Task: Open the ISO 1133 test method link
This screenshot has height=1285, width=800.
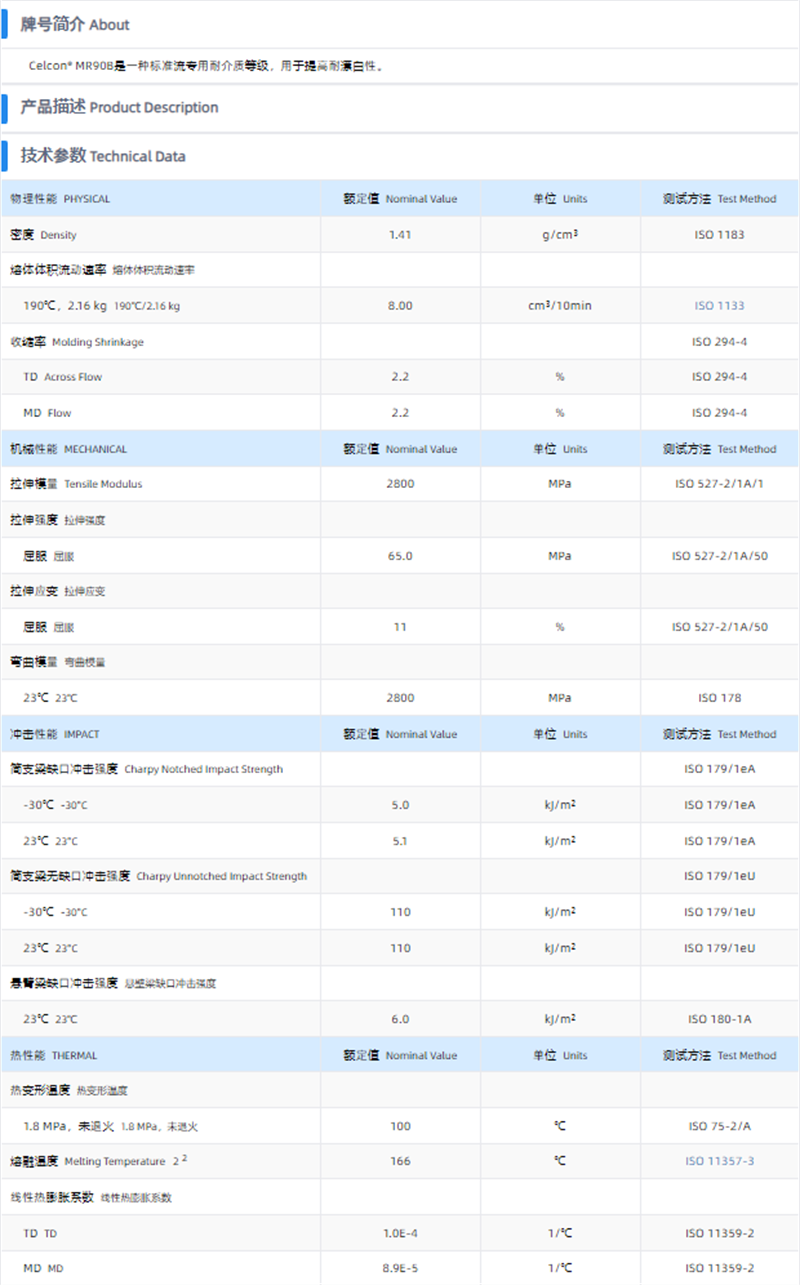Action: (719, 305)
